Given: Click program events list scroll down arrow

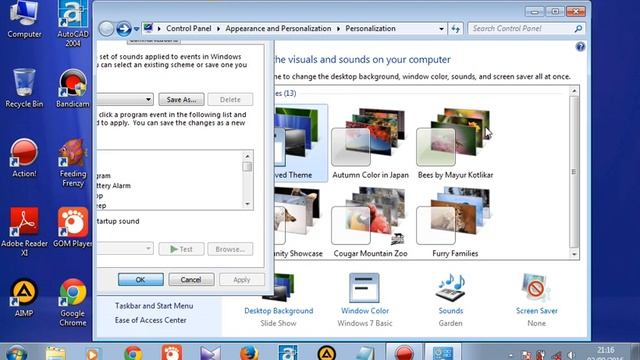Looking at the screenshot, I should coord(247,204).
